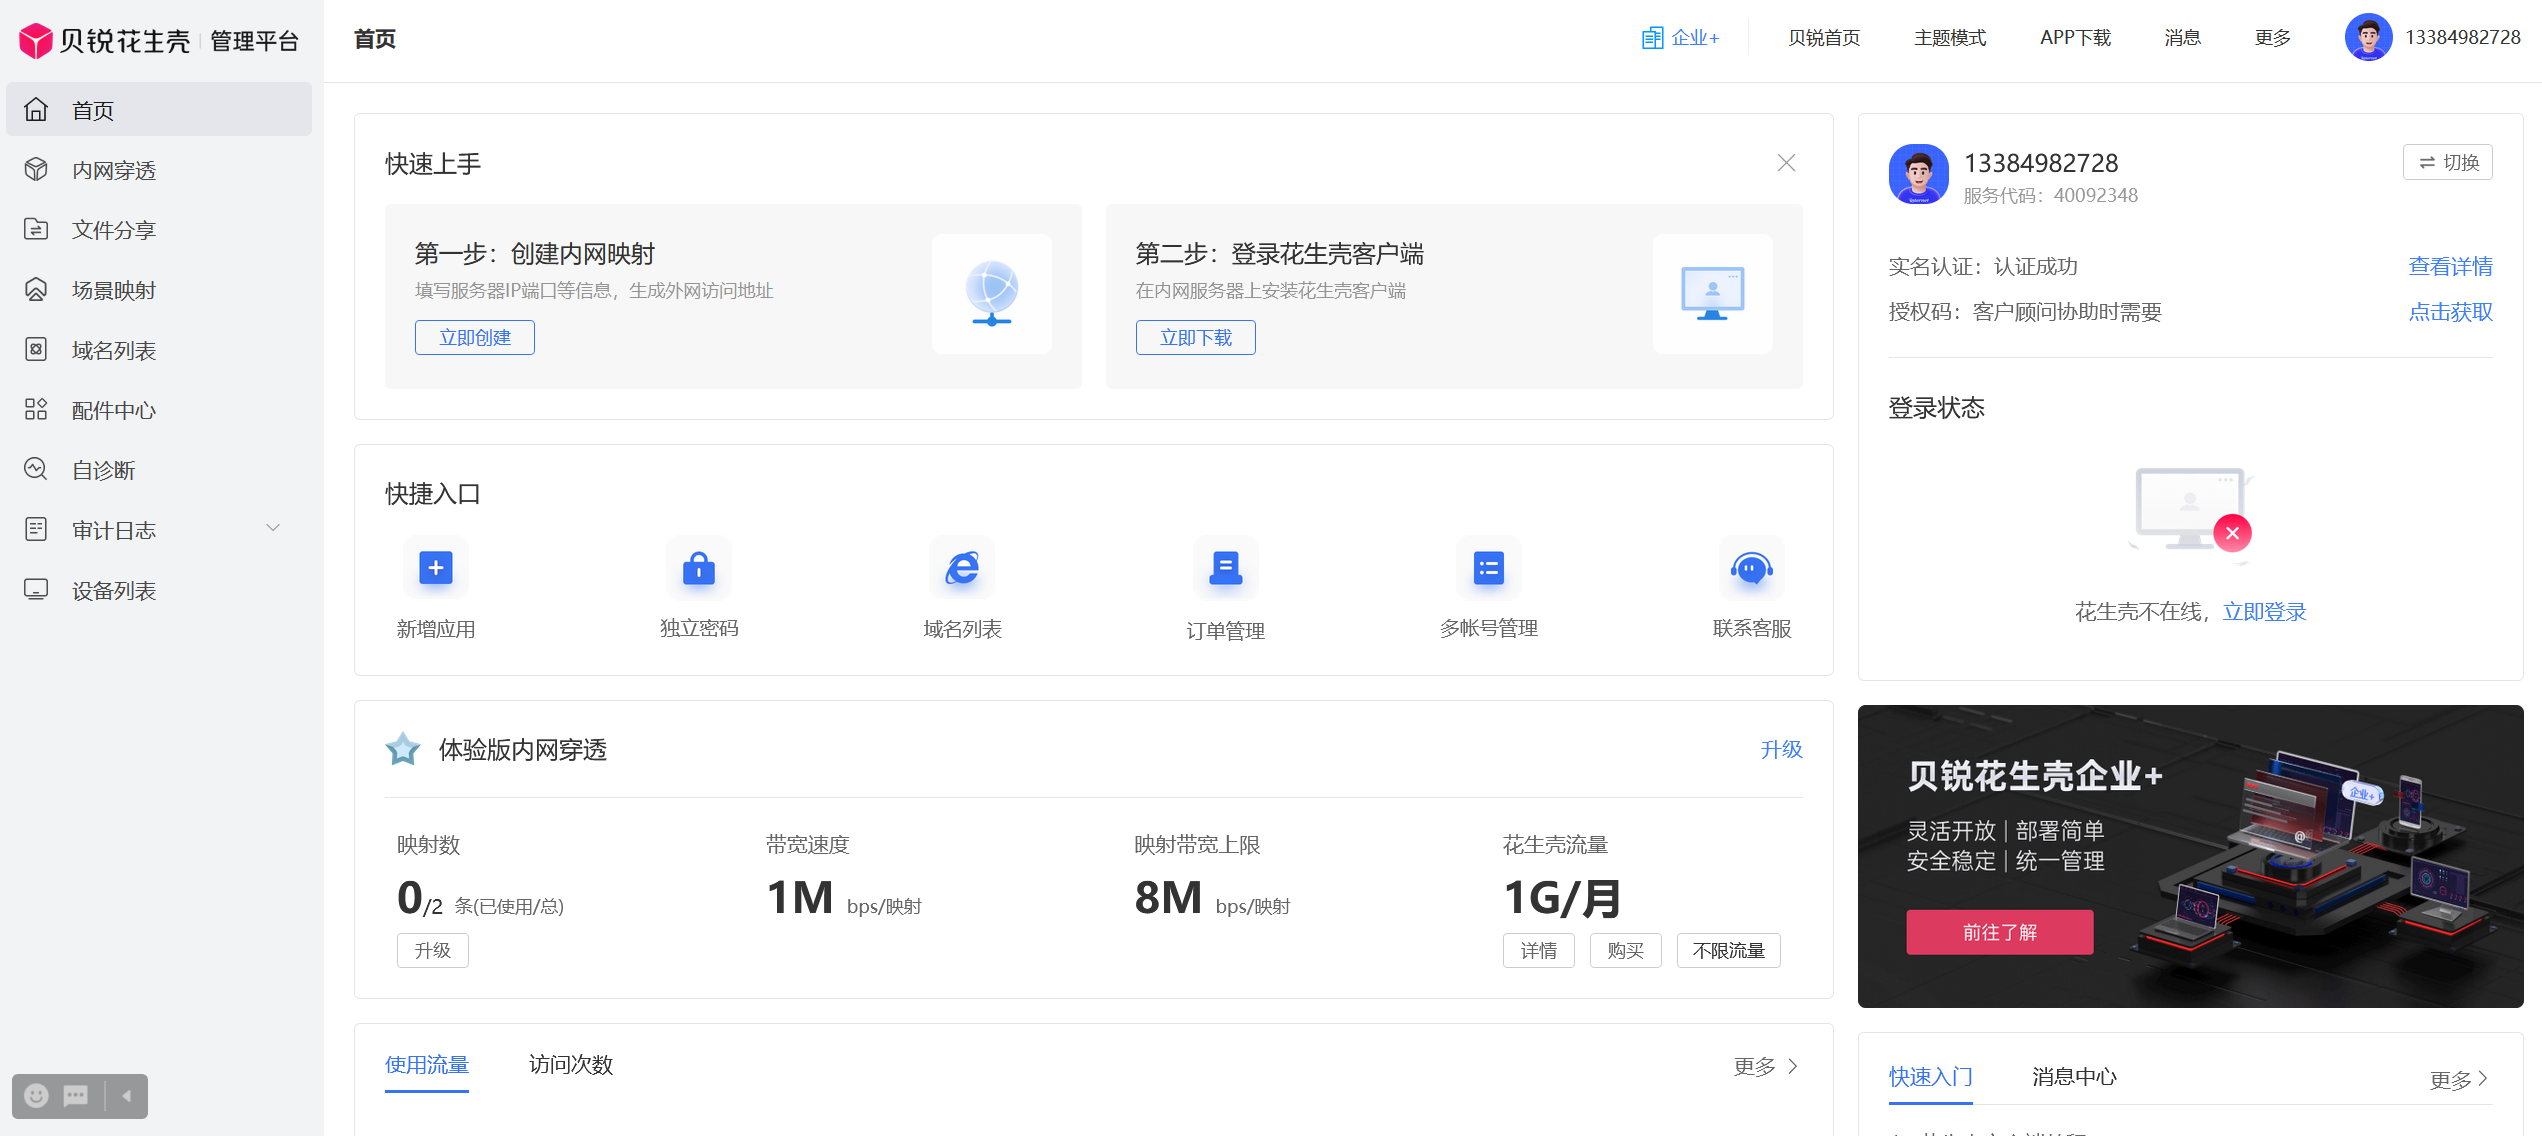
Task: Open 自诊断 in sidebar
Action: click(x=159, y=470)
